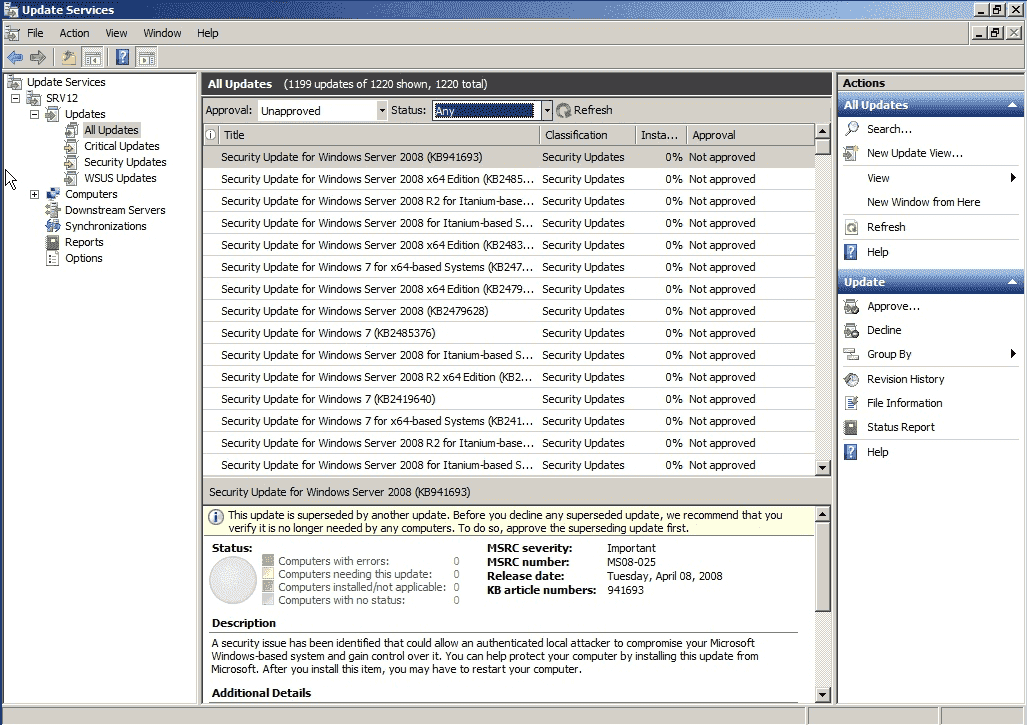Click the Refresh button next to Status
The image size is (1027, 725).
[584, 111]
